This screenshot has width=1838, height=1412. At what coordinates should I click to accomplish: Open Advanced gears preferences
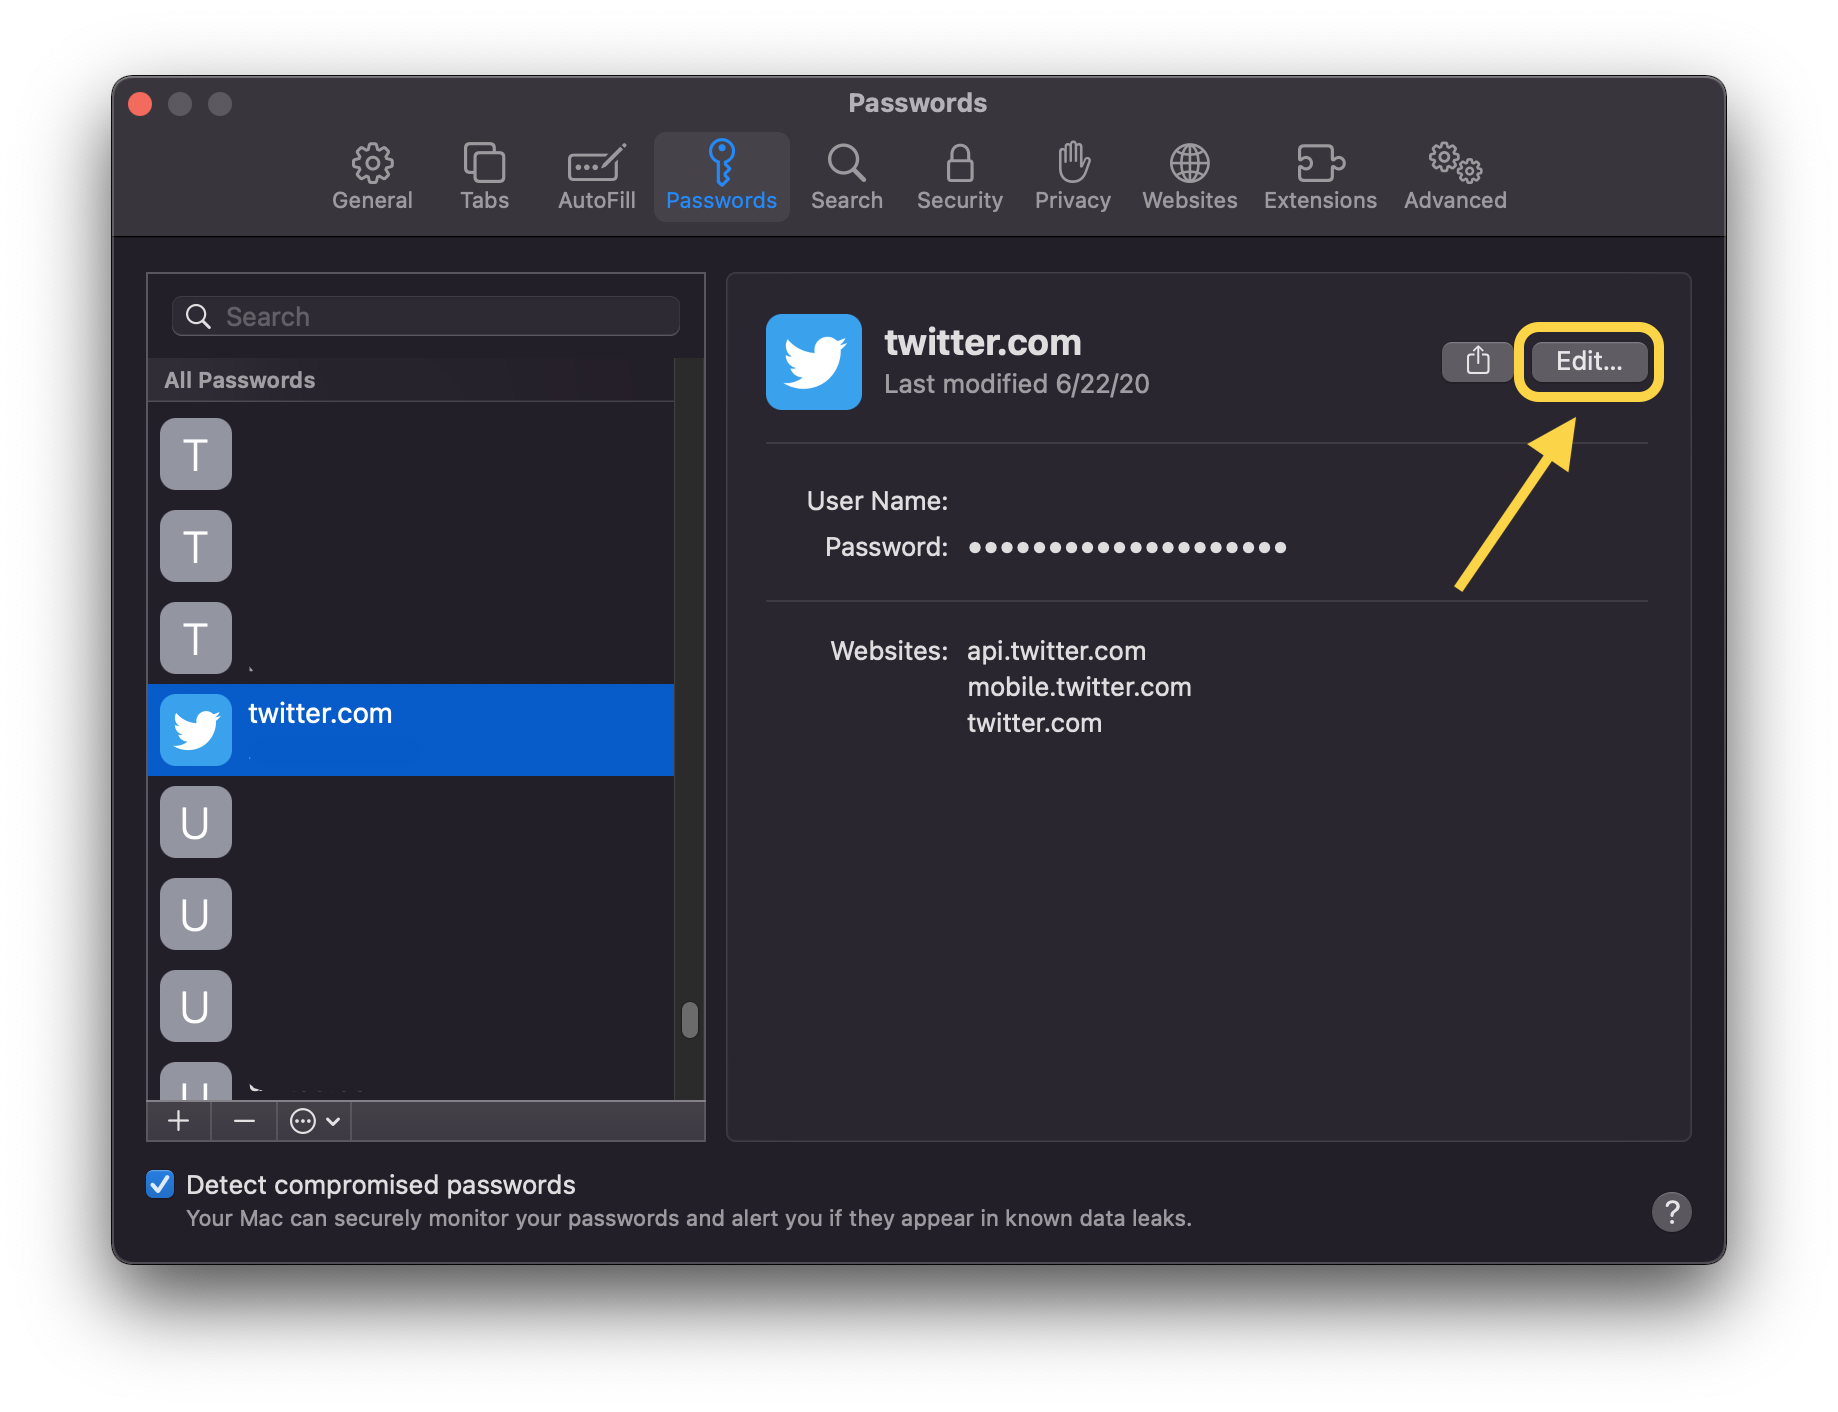(x=1455, y=177)
